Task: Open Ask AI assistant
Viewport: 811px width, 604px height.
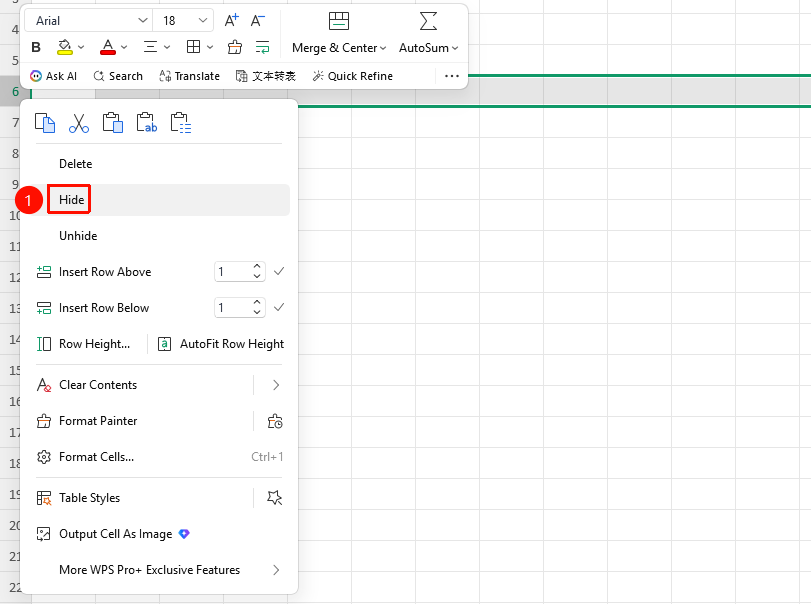Action: (53, 76)
